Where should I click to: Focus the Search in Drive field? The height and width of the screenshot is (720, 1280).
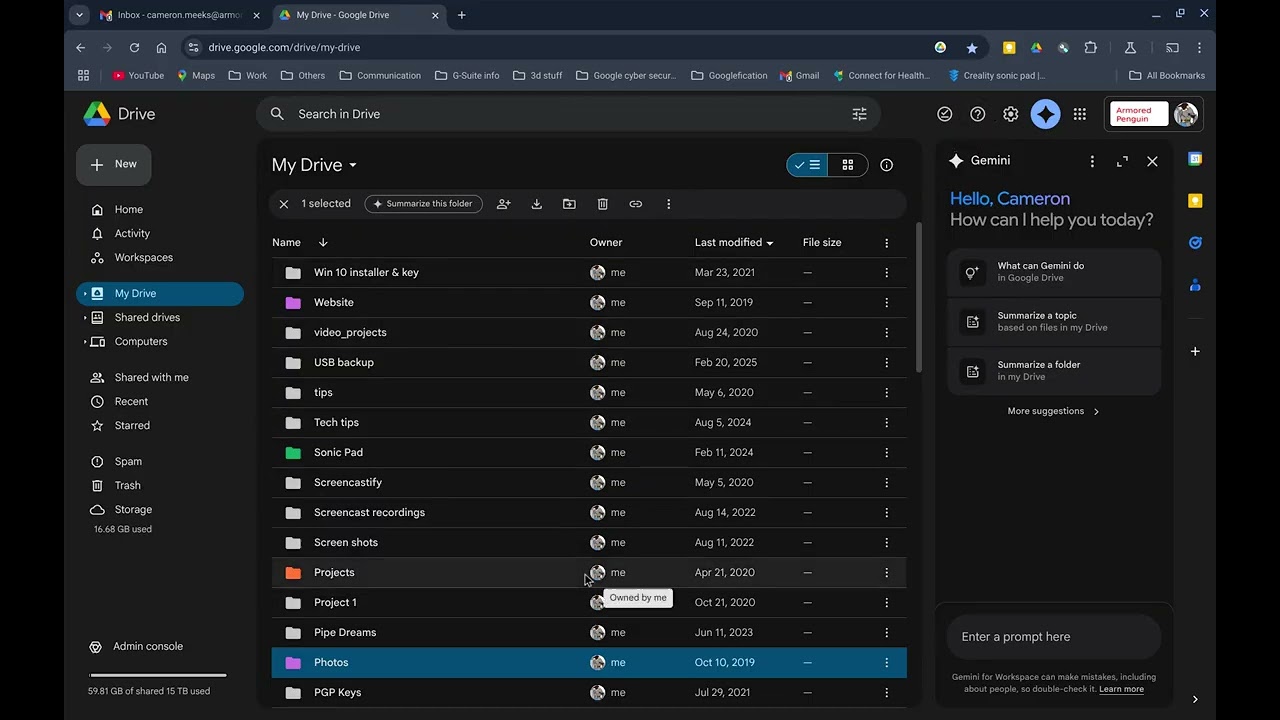[568, 114]
